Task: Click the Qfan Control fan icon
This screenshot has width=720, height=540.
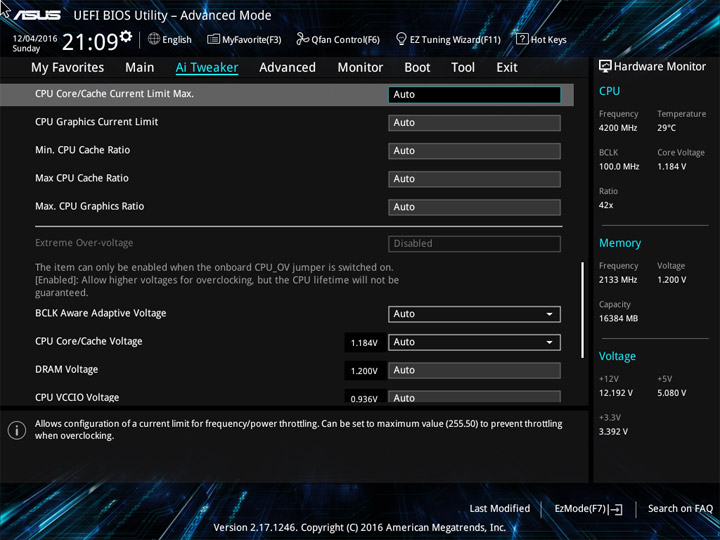Action: point(302,39)
